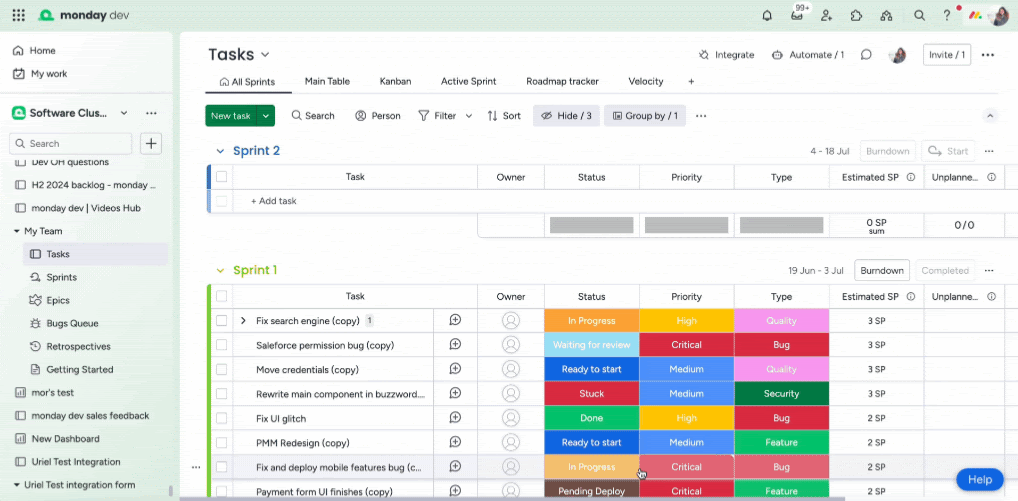This screenshot has width=1018, height=501.
Task: Add a new view with plus icon
Action: coord(691,82)
